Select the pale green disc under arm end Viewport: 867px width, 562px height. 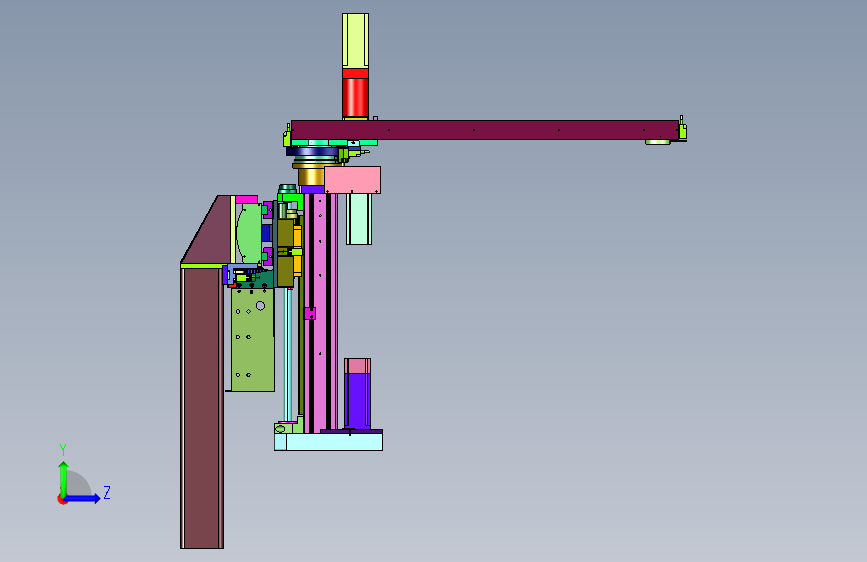[x=657, y=142]
